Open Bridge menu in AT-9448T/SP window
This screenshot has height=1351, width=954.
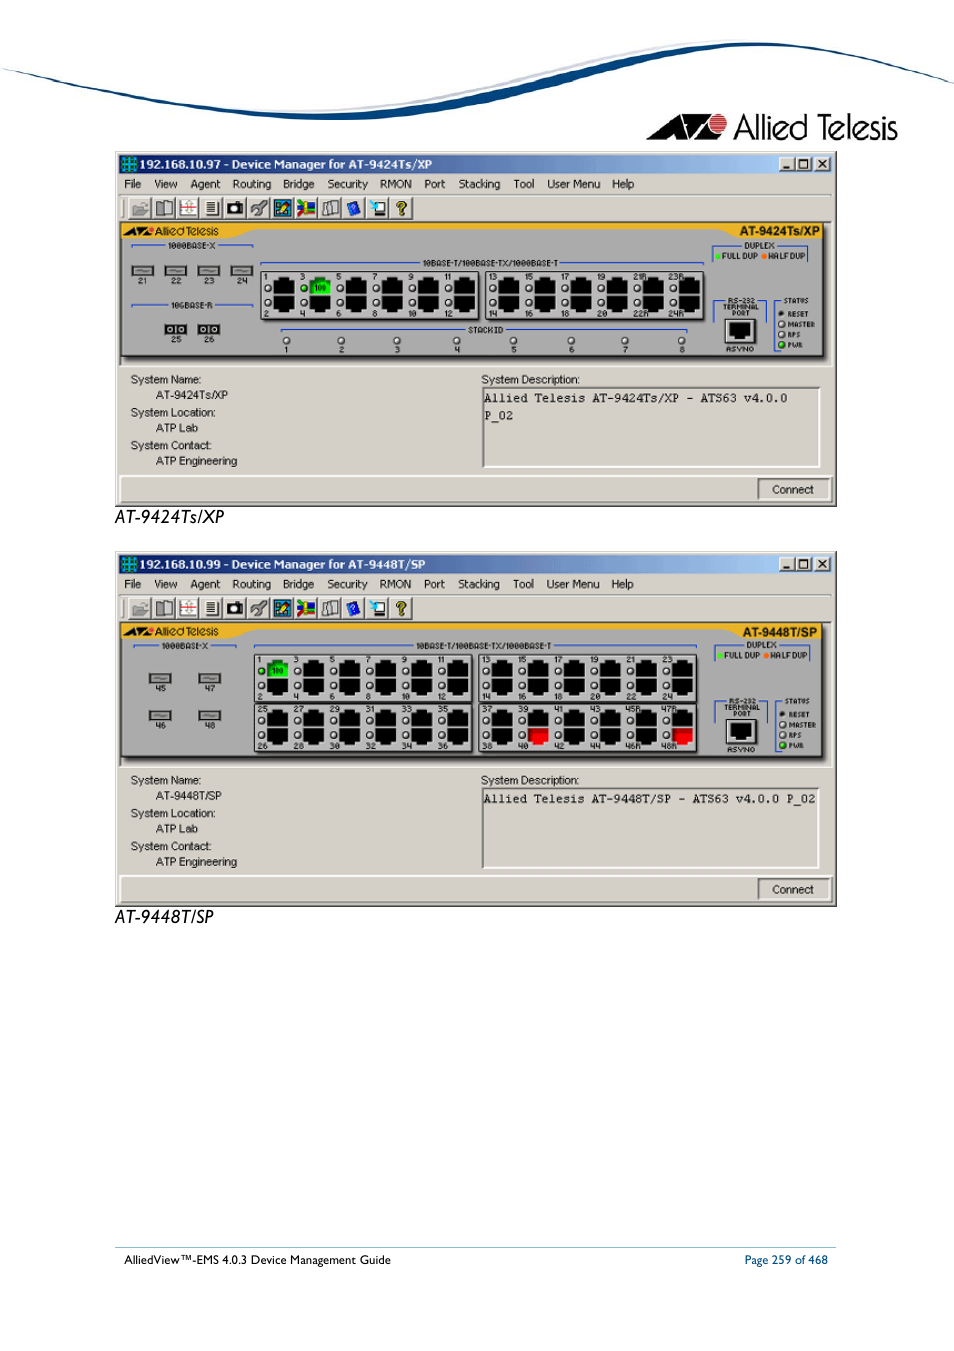pyautogui.click(x=299, y=584)
